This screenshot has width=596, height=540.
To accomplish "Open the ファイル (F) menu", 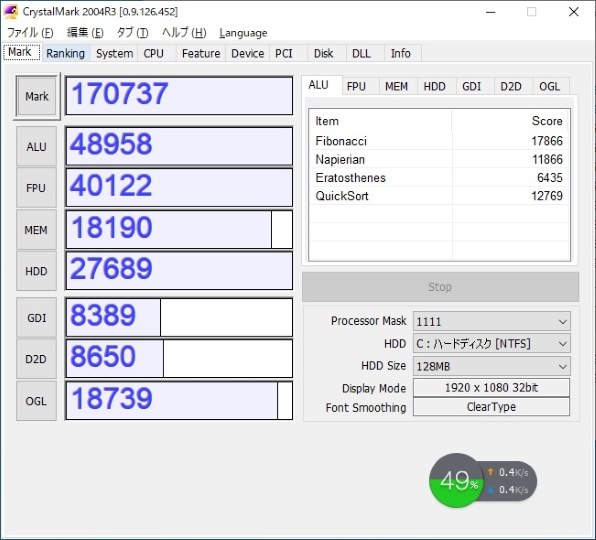I will point(30,33).
